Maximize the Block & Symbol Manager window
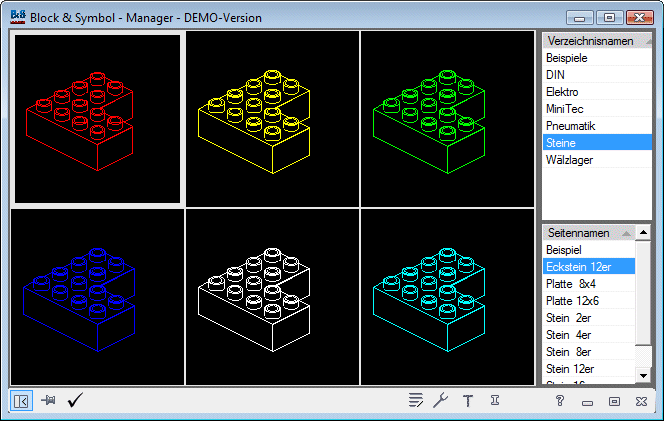This screenshot has width=664, height=421. point(609,18)
